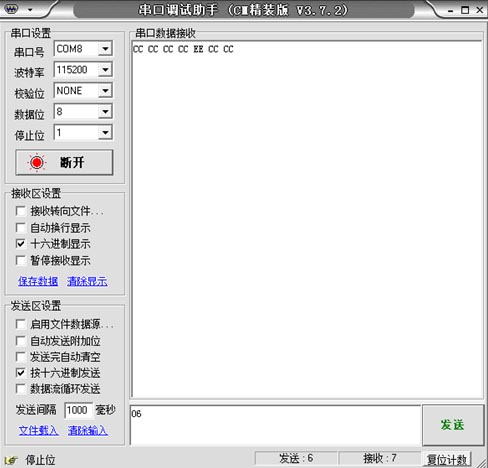Viewport: 488px width, 468px height.
Task: Enable 自动换行显示 checkbox
Action: tap(21, 228)
